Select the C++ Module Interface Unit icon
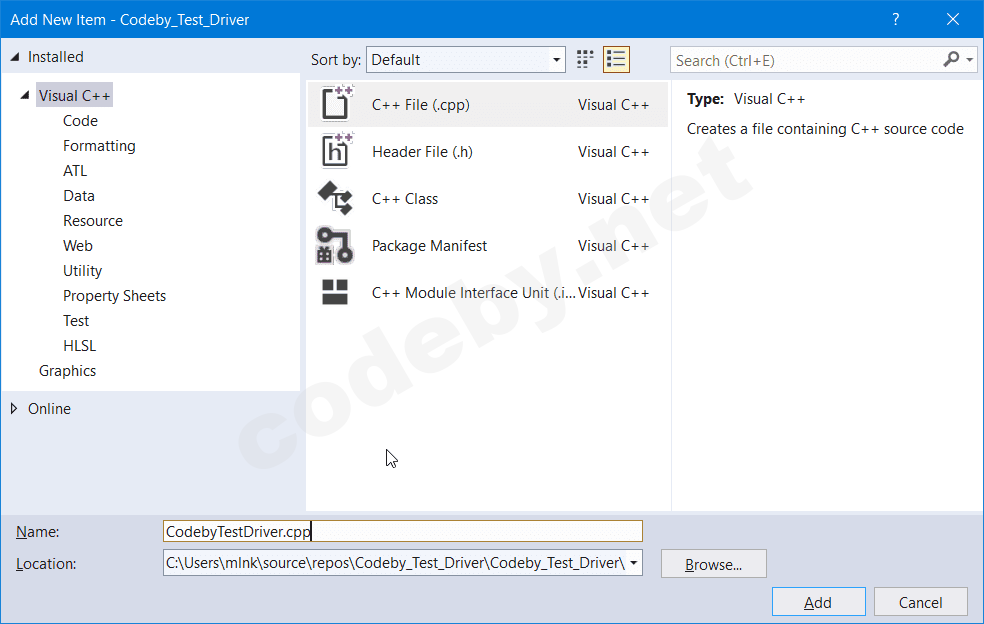This screenshot has height=624, width=984. click(336, 292)
